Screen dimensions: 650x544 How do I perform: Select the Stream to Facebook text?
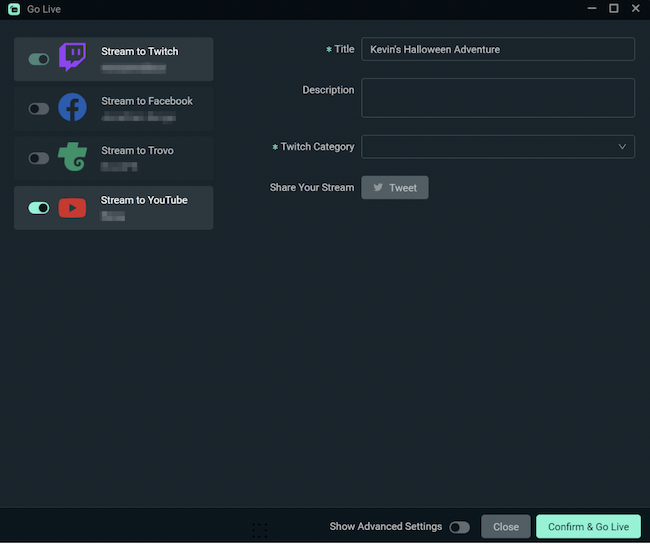click(147, 101)
